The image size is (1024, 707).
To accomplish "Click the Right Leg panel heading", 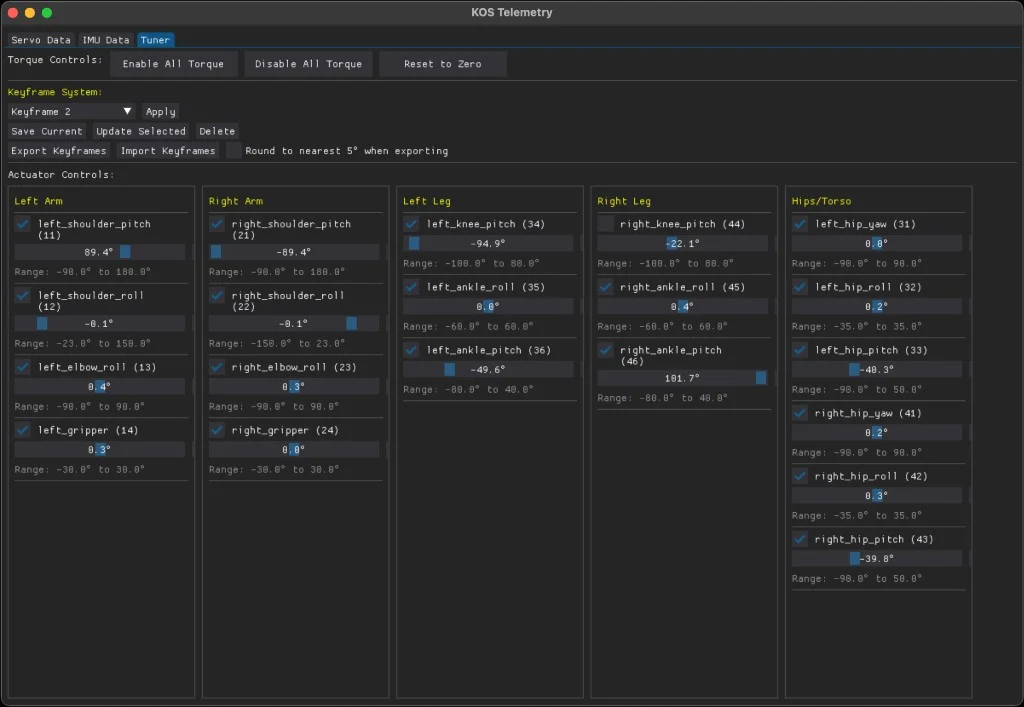I will click(x=624, y=201).
